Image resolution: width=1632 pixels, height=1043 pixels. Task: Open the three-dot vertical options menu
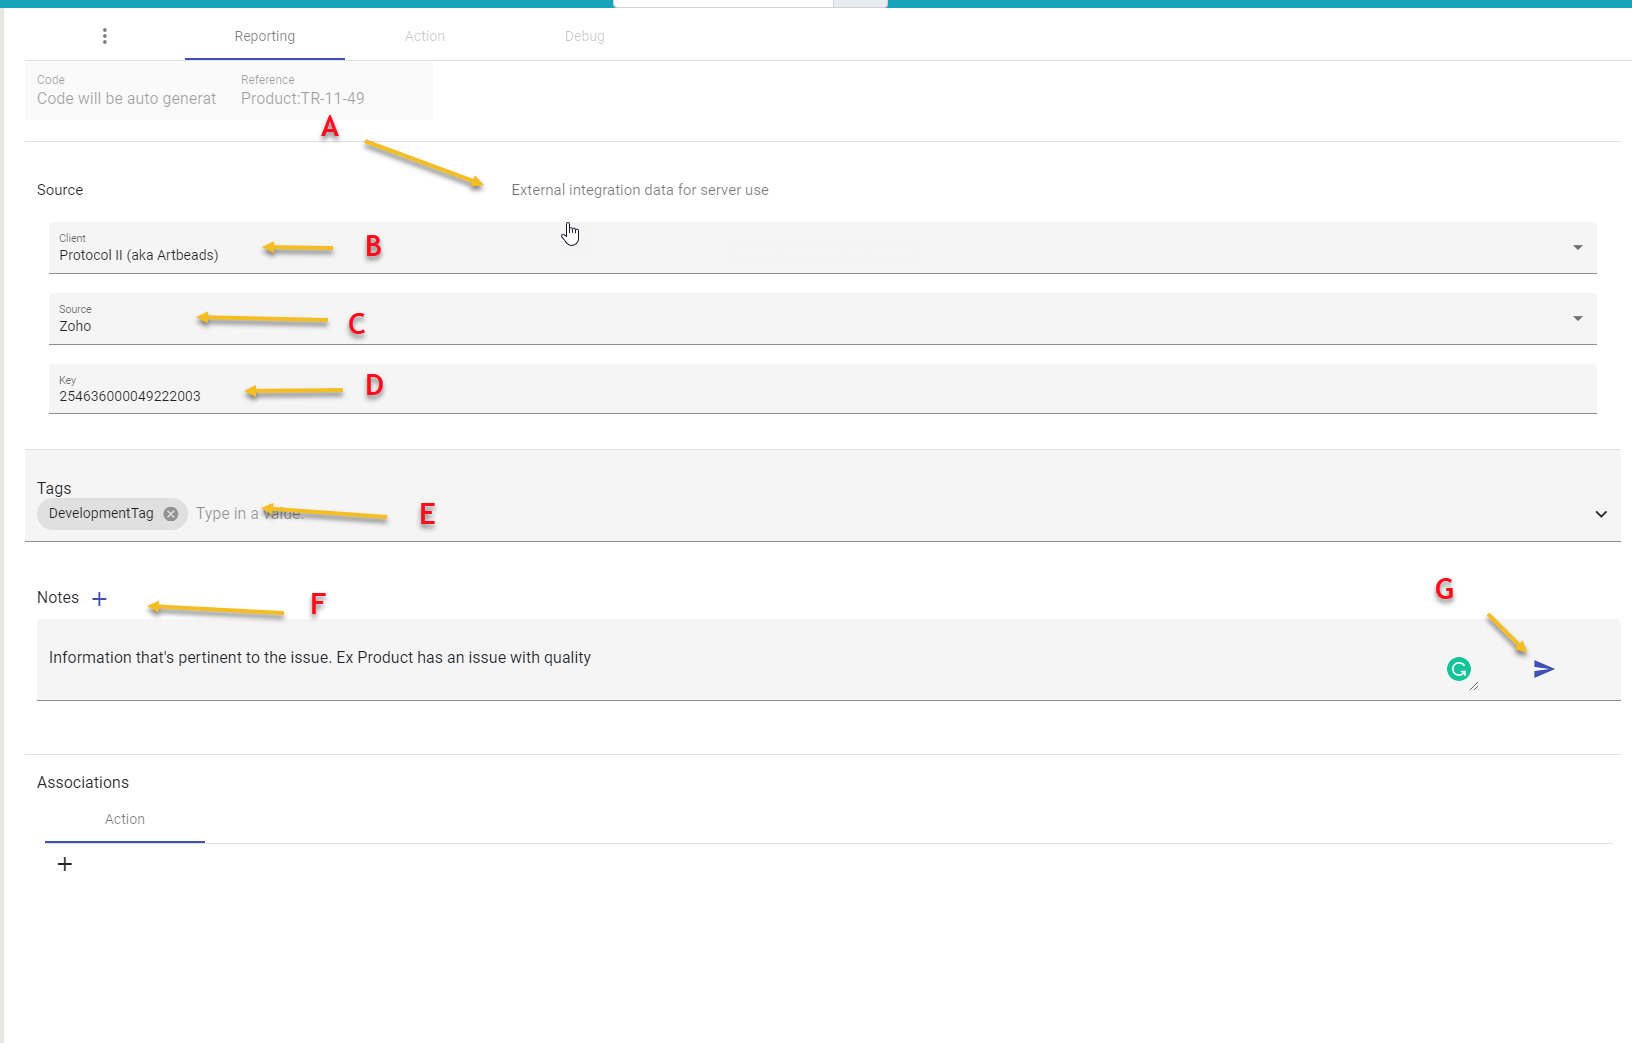coord(105,36)
